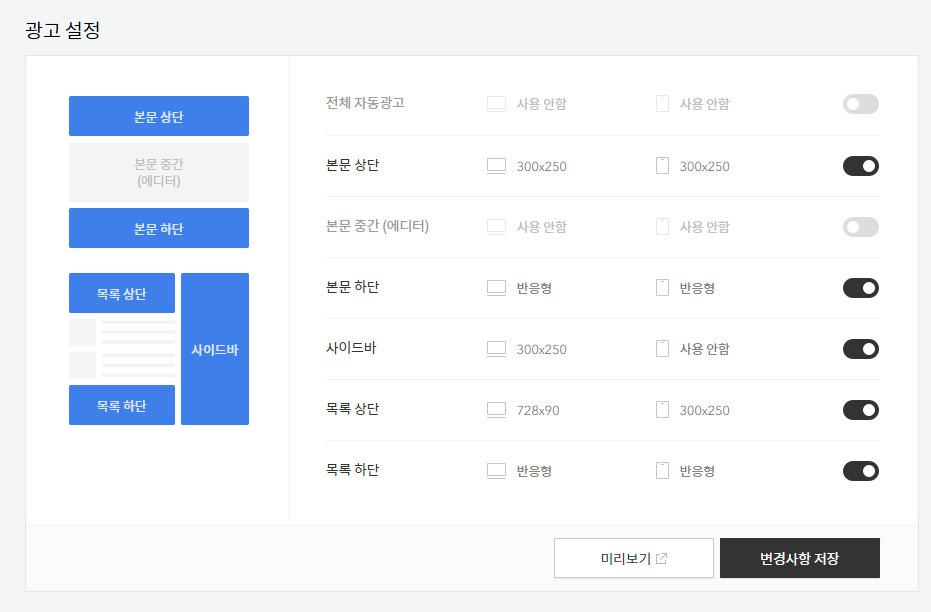Open the 미리보기 preview button
The image size is (931, 612).
tap(634, 558)
